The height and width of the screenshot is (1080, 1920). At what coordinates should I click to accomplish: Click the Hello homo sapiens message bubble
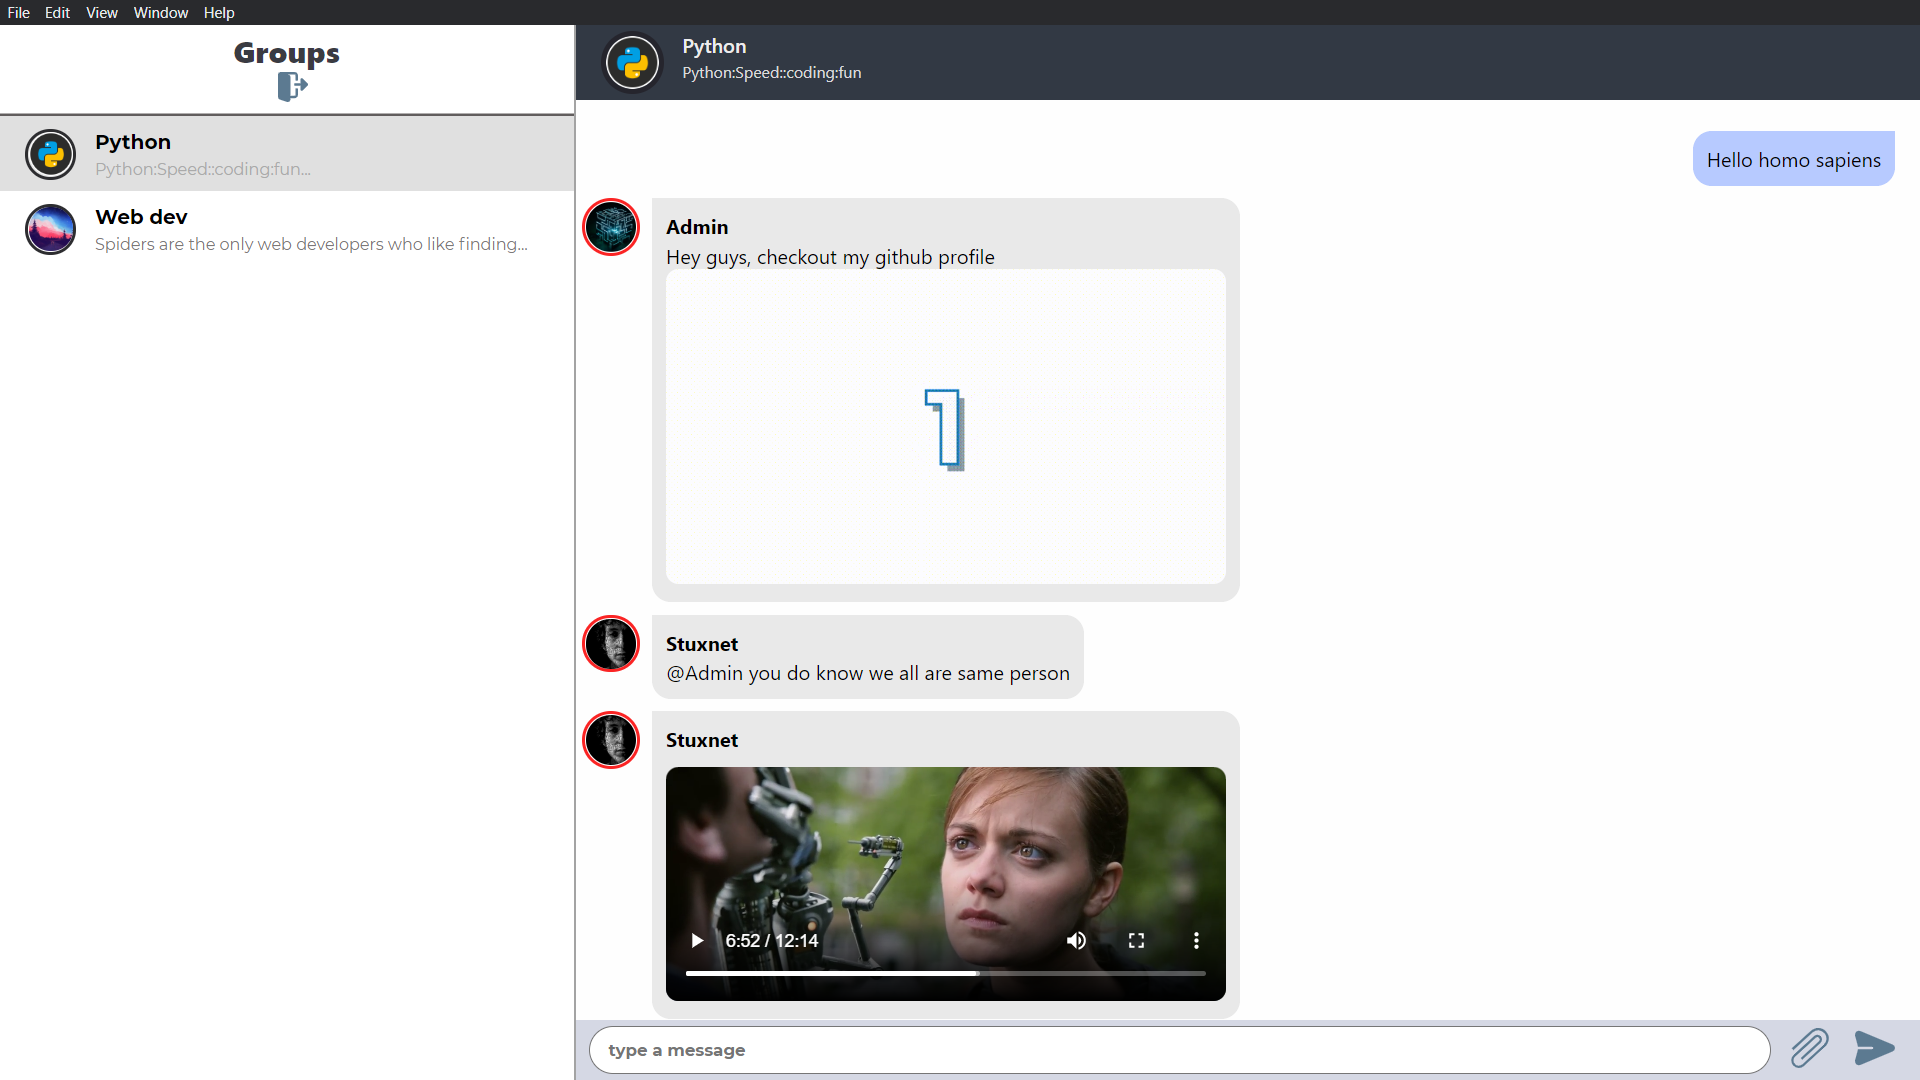pyautogui.click(x=1793, y=160)
